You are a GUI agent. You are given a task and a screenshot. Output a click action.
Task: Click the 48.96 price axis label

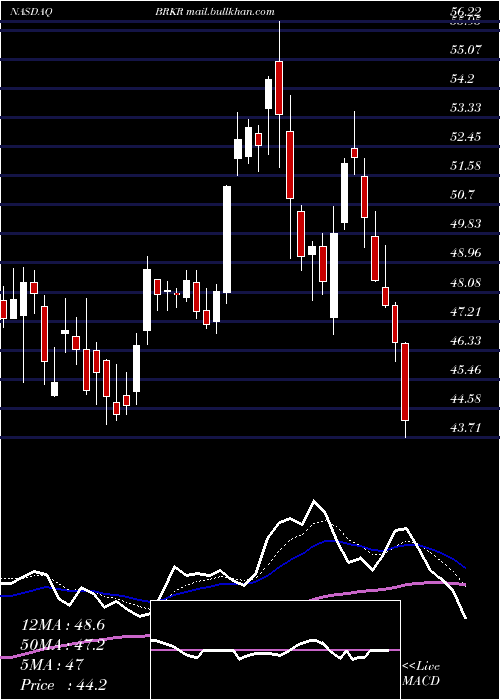[466, 253]
